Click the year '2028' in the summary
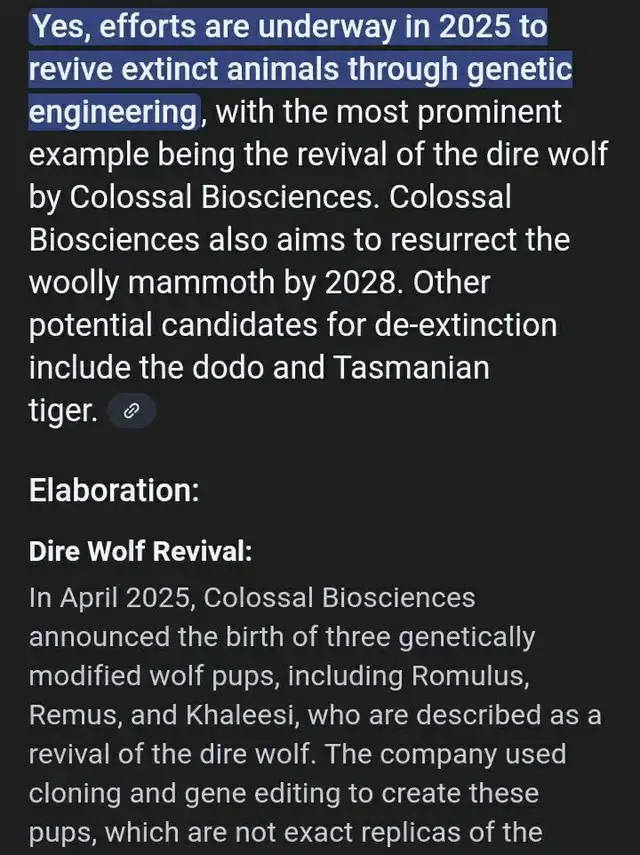The image size is (640, 855). coord(360,282)
